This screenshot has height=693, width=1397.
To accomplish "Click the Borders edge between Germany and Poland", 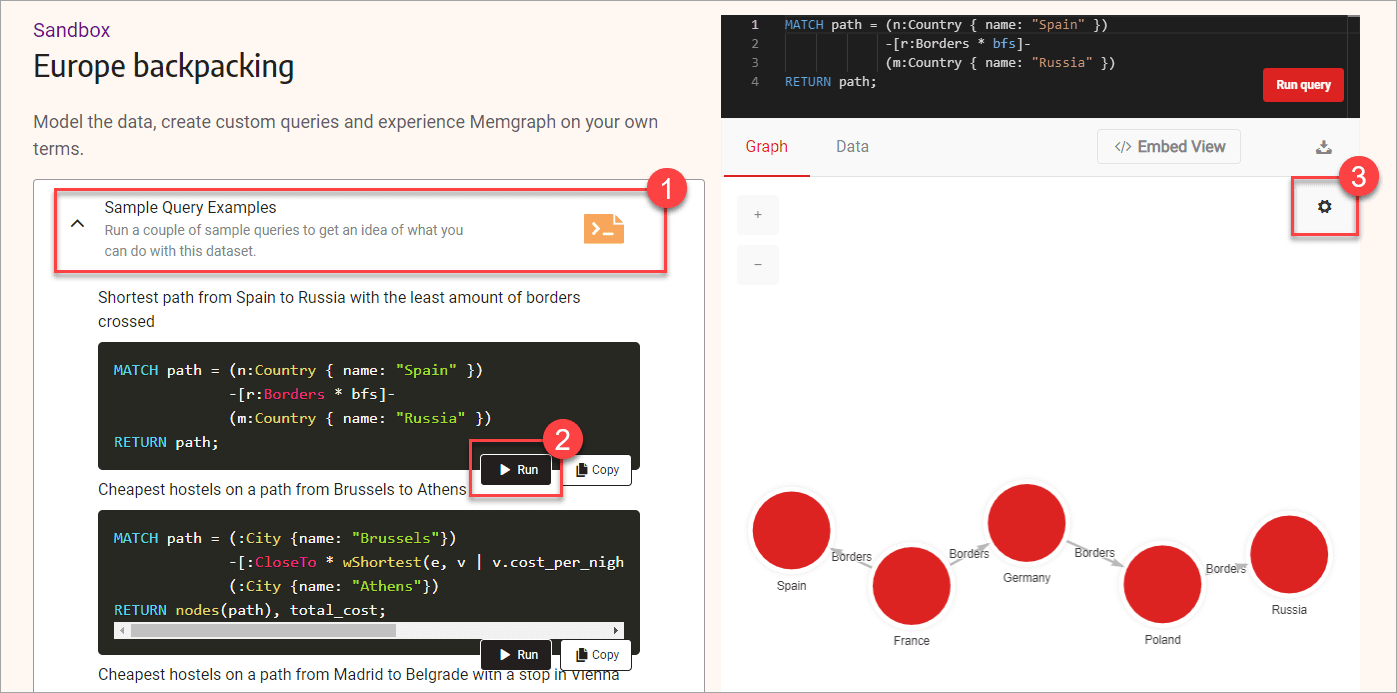I will point(1094,552).
